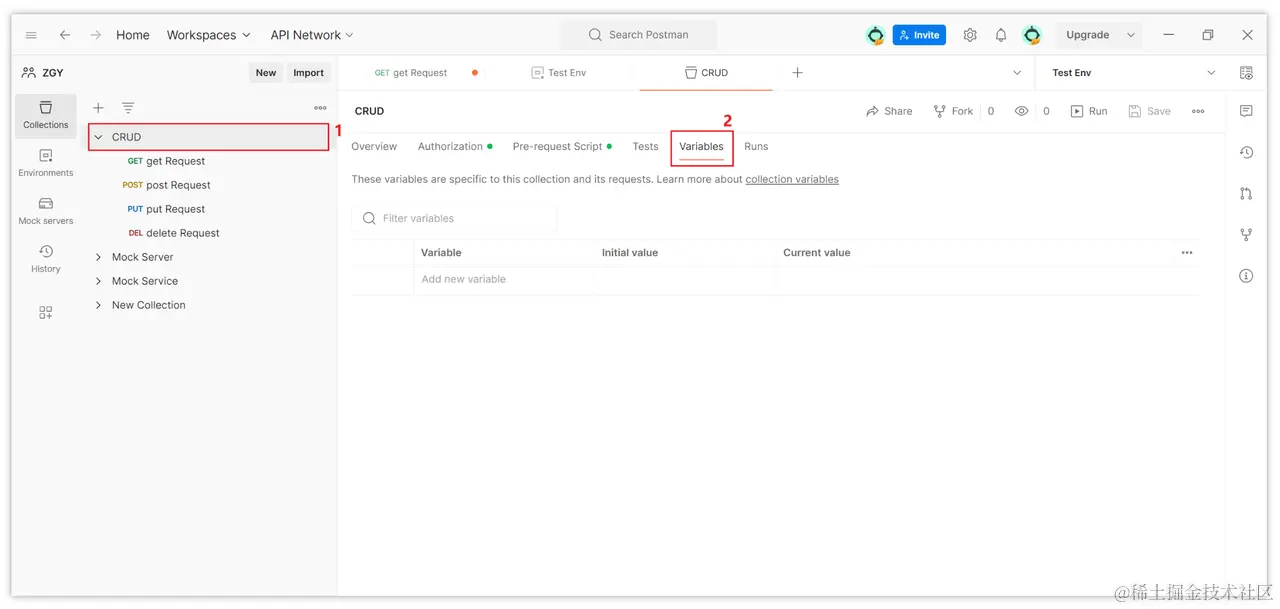The width and height of the screenshot is (1280, 609).
Task: Open the collection variables link
Action: pos(792,180)
